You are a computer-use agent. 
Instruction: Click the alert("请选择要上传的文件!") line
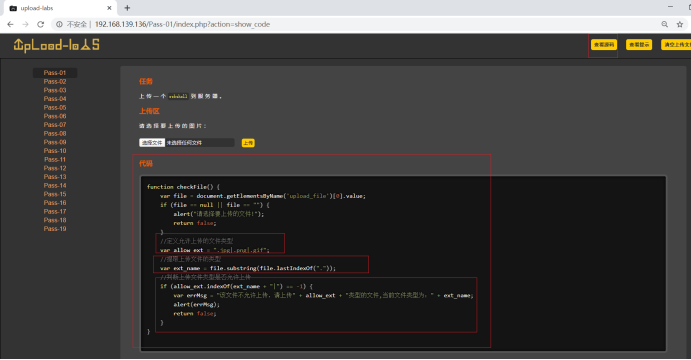pos(219,214)
